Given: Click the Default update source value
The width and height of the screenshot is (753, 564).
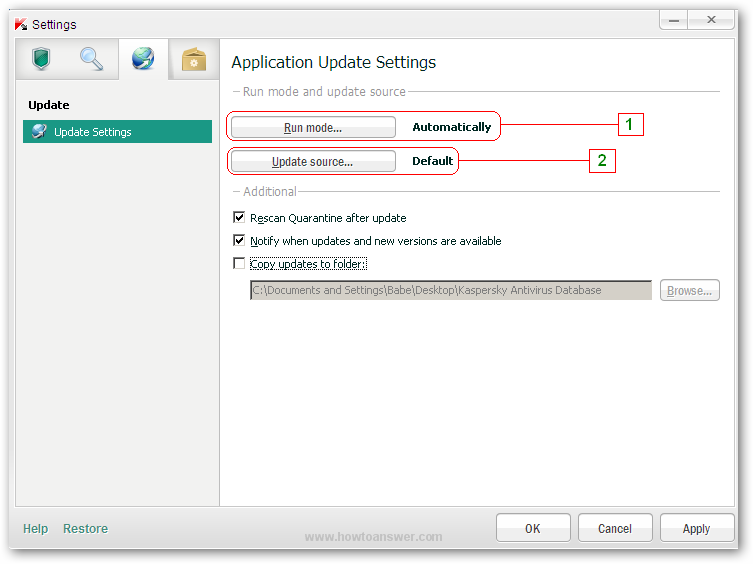Looking at the screenshot, I should pyautogui.click(x=432, y=161).
